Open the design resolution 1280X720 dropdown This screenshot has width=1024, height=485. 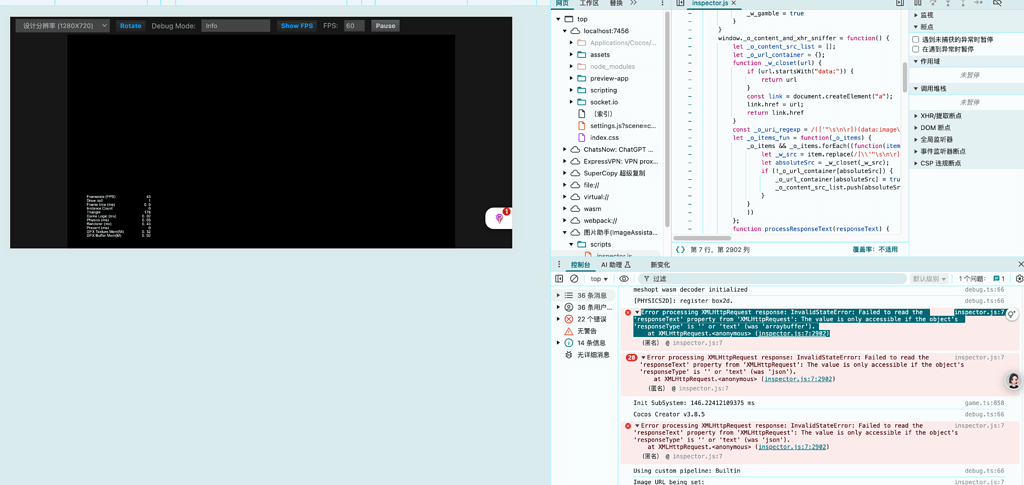click(x=63, y=26)
